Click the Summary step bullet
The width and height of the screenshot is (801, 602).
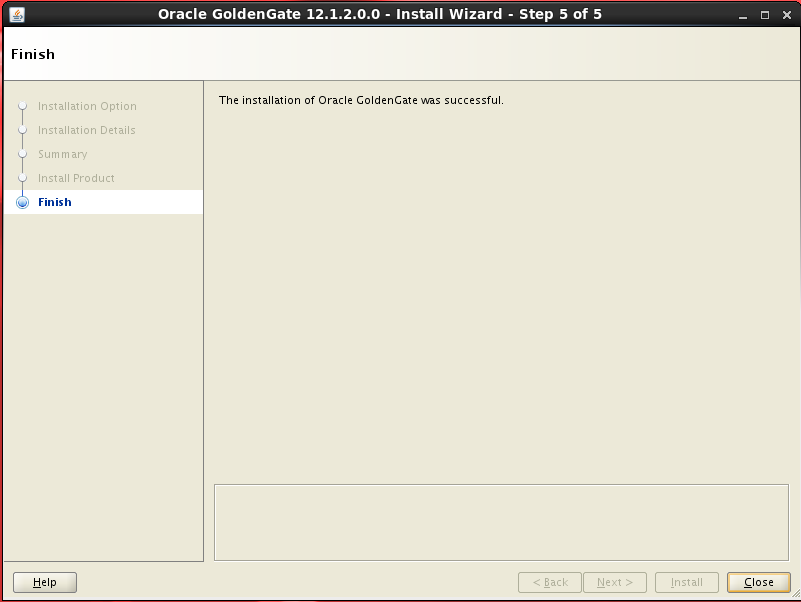22,154
